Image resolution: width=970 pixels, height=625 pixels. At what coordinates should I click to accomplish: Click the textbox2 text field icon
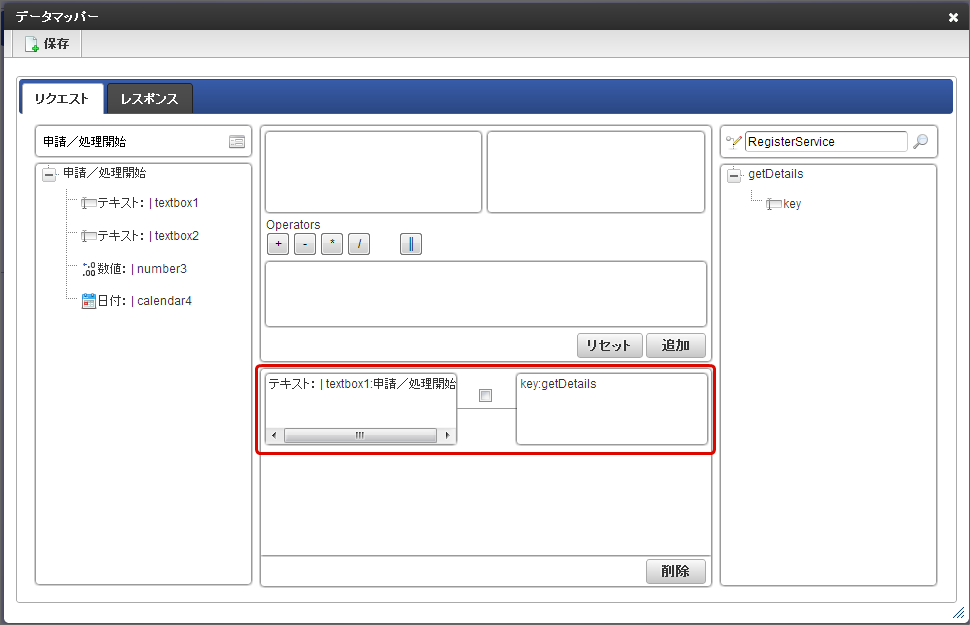[x=88, y=236]
